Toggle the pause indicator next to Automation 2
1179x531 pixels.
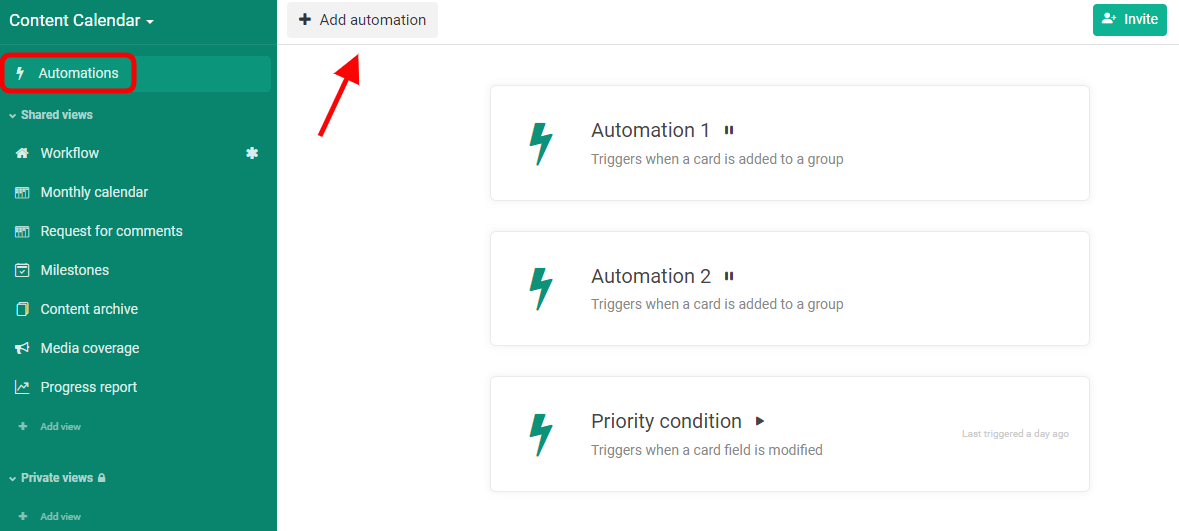(729, 276)
